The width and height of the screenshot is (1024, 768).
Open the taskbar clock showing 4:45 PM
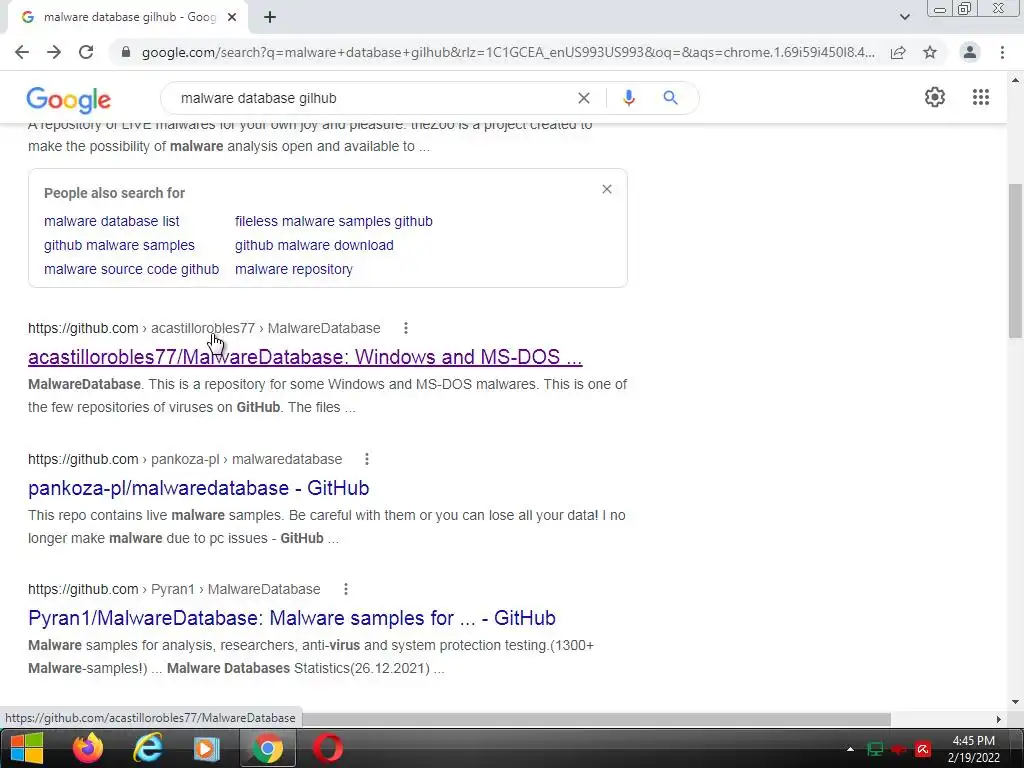[x=974, y=749]
